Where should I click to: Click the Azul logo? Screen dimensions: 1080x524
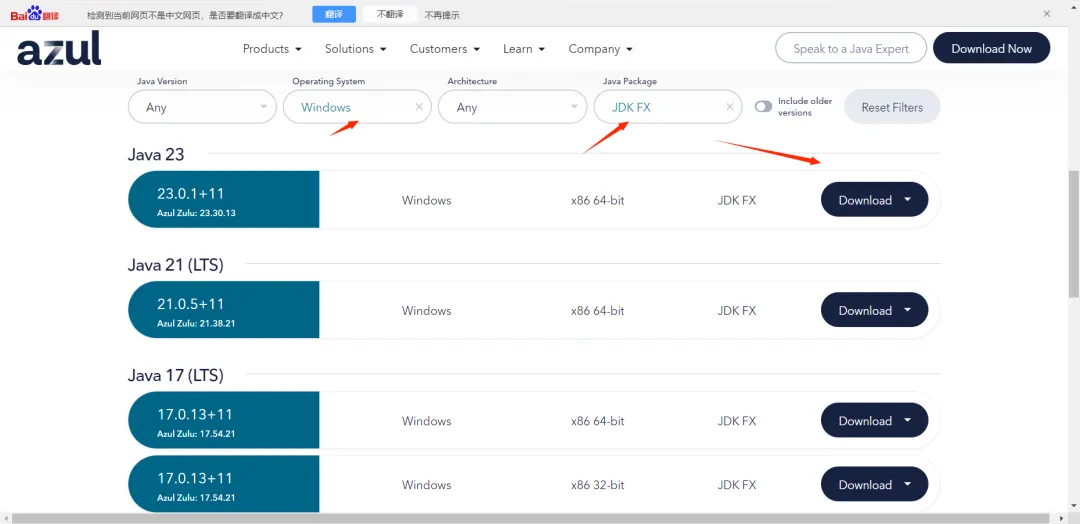(x=59, y=48)
